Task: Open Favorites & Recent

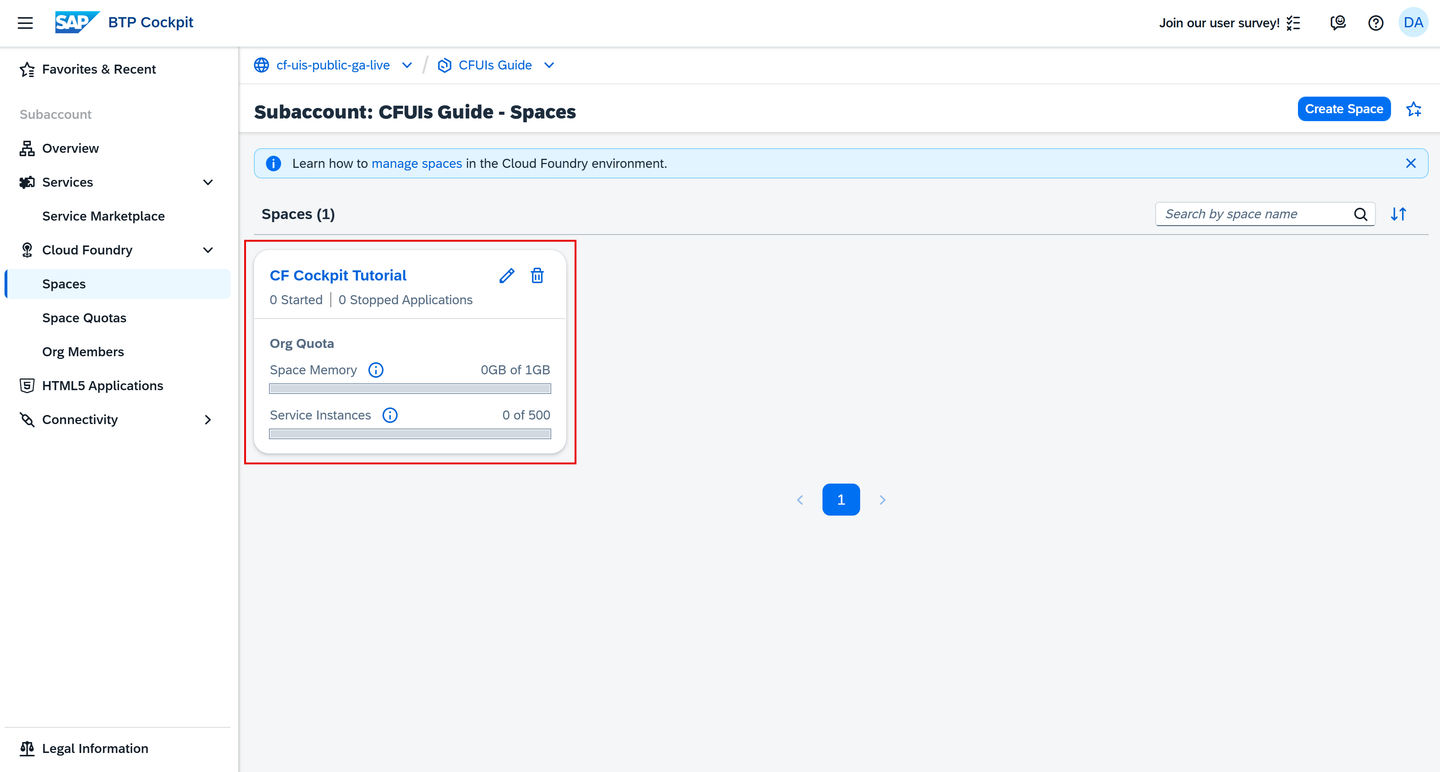Action: click(118, 69)
